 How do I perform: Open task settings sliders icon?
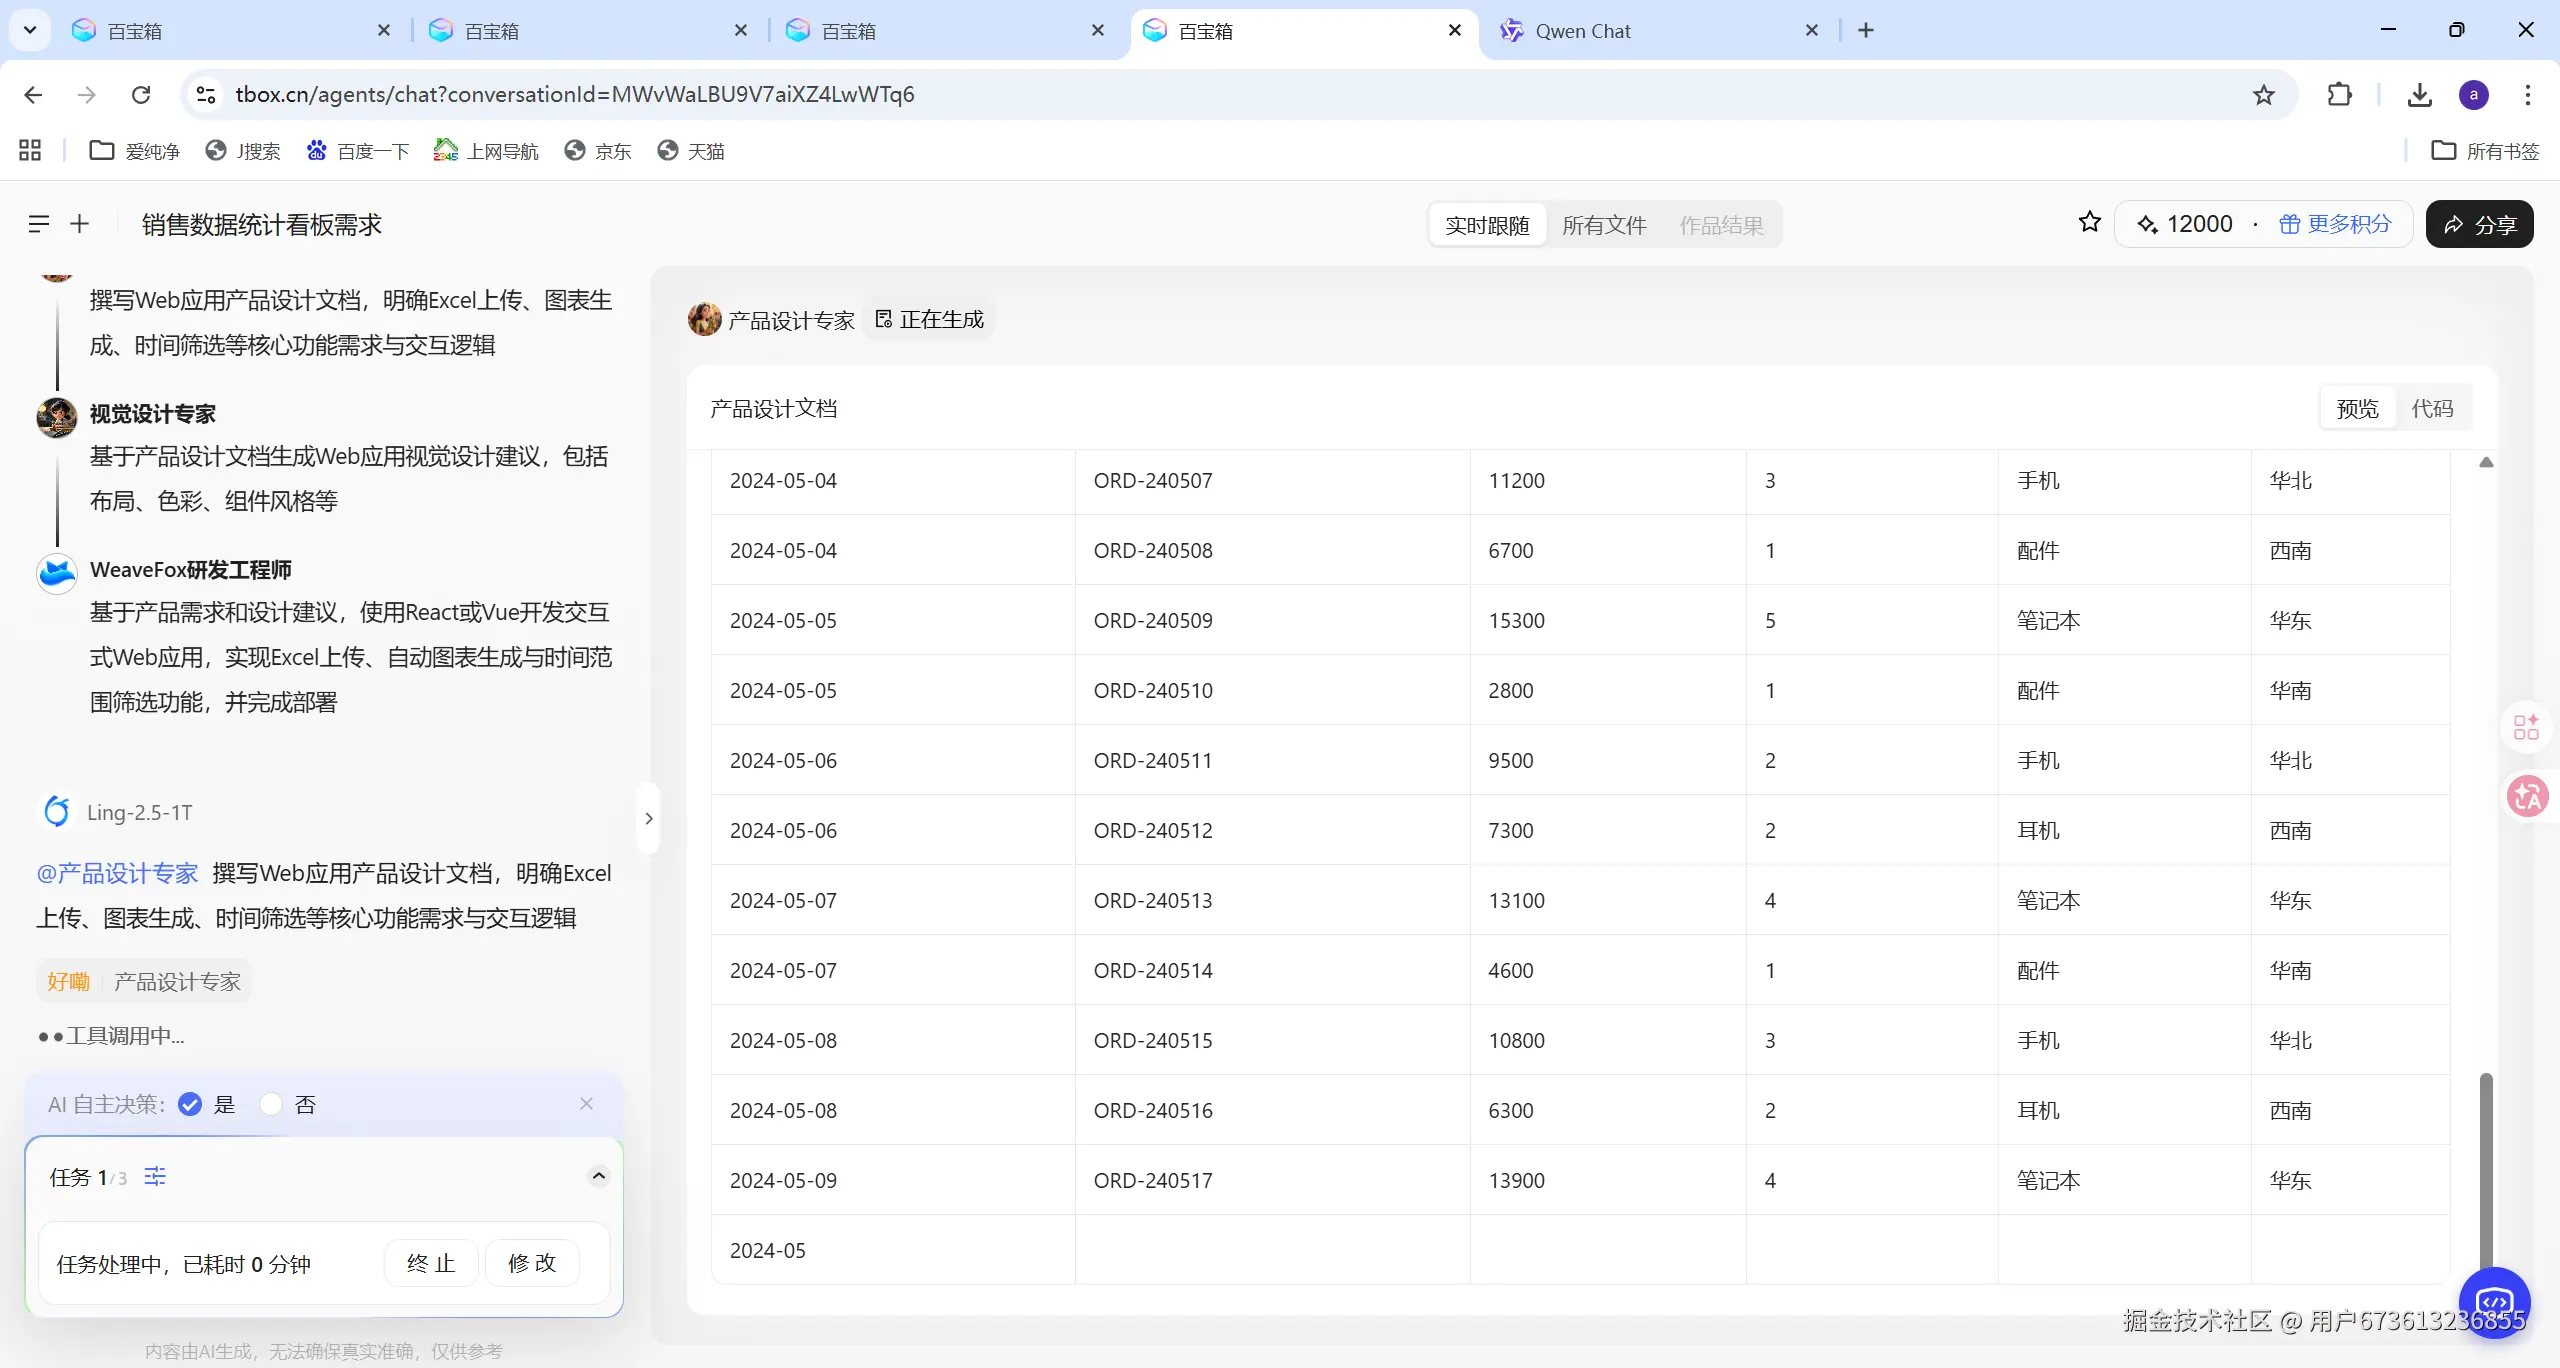[x=155, y=1176]
